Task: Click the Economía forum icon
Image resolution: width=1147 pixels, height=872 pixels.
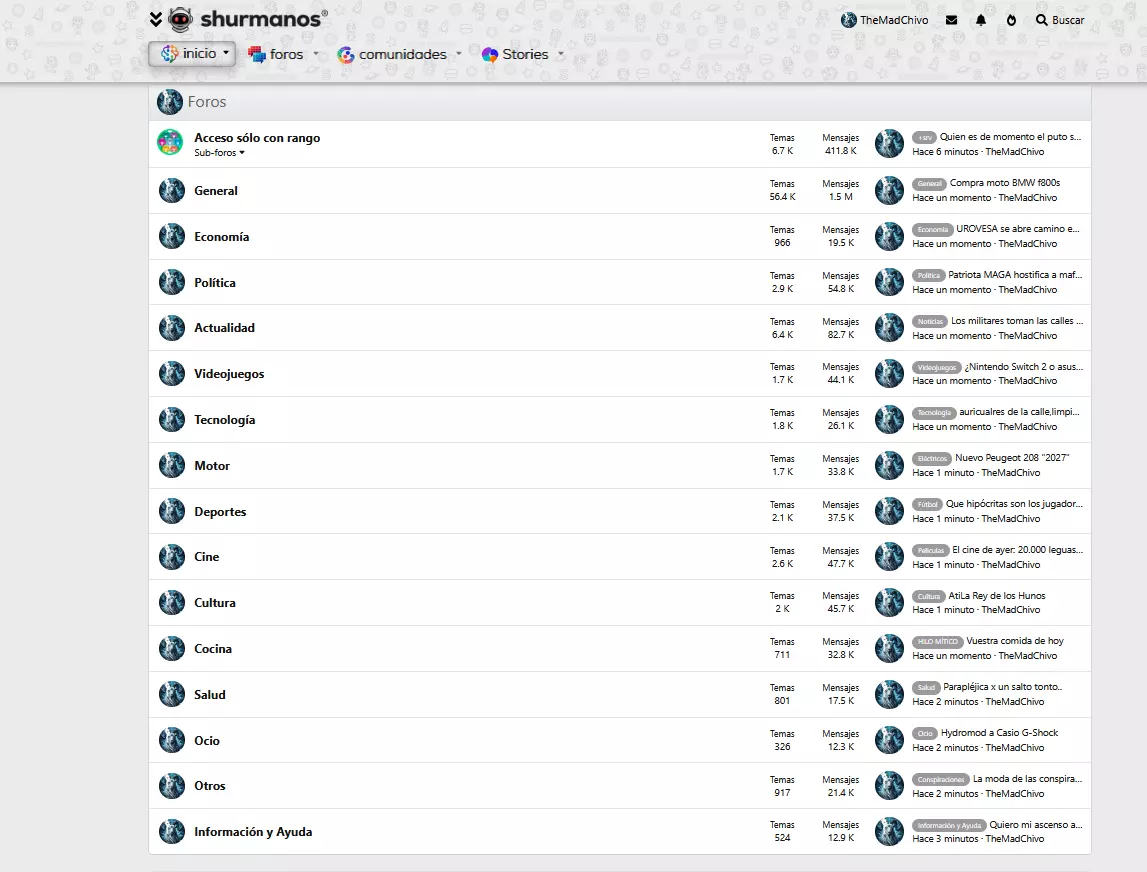Action: pos(172,236)
